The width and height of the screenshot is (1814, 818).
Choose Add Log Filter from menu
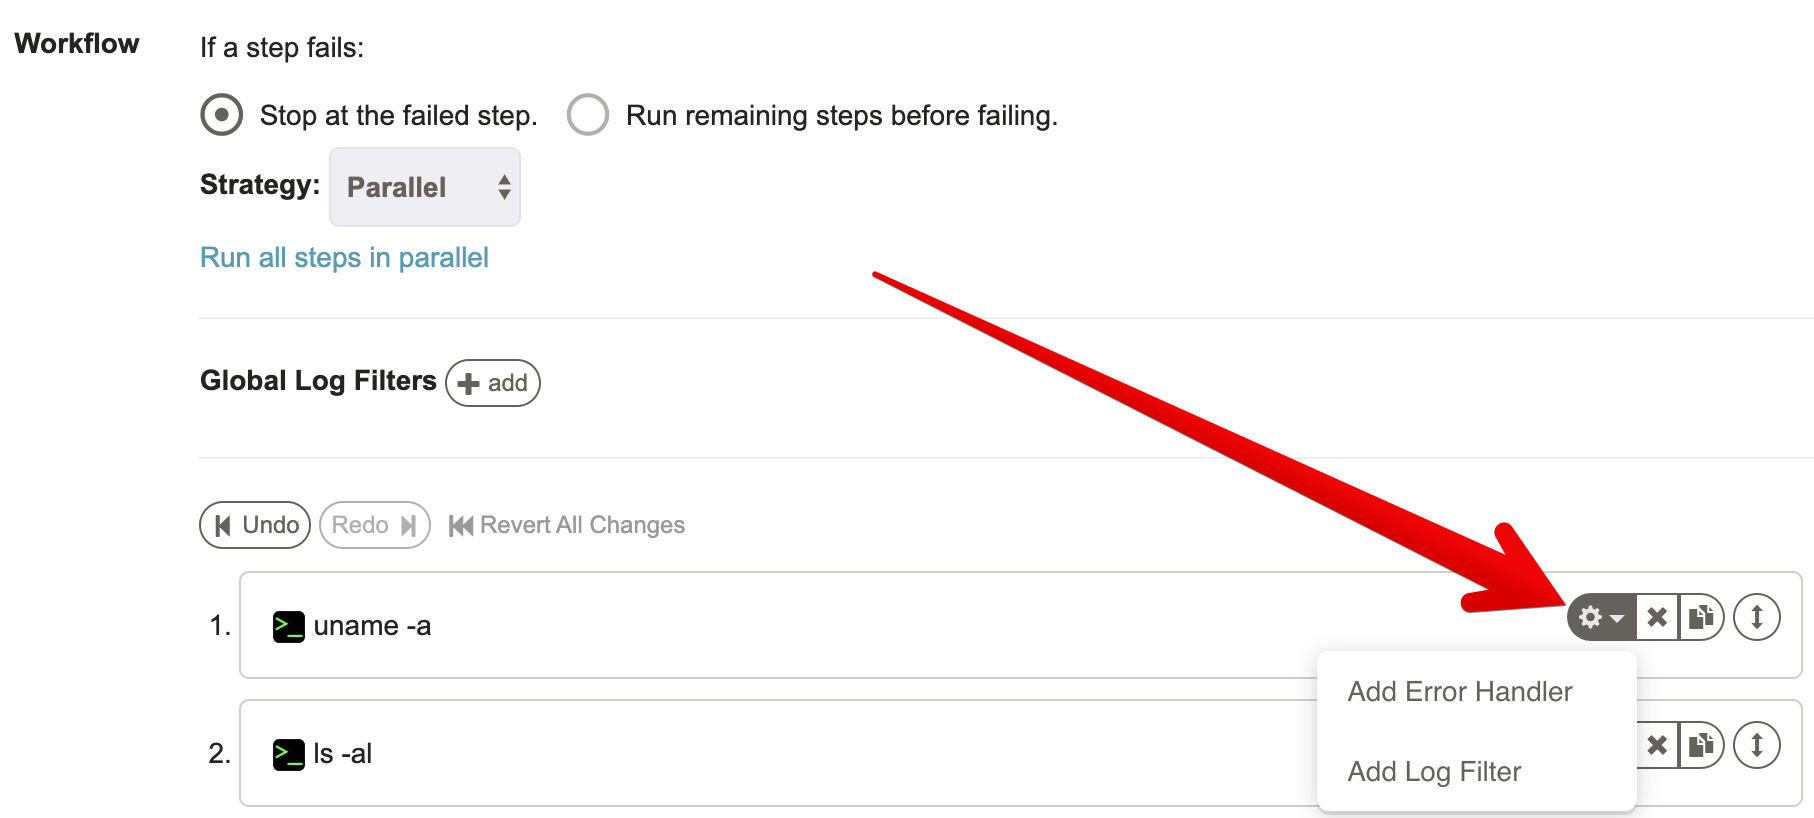[1434, 772]
